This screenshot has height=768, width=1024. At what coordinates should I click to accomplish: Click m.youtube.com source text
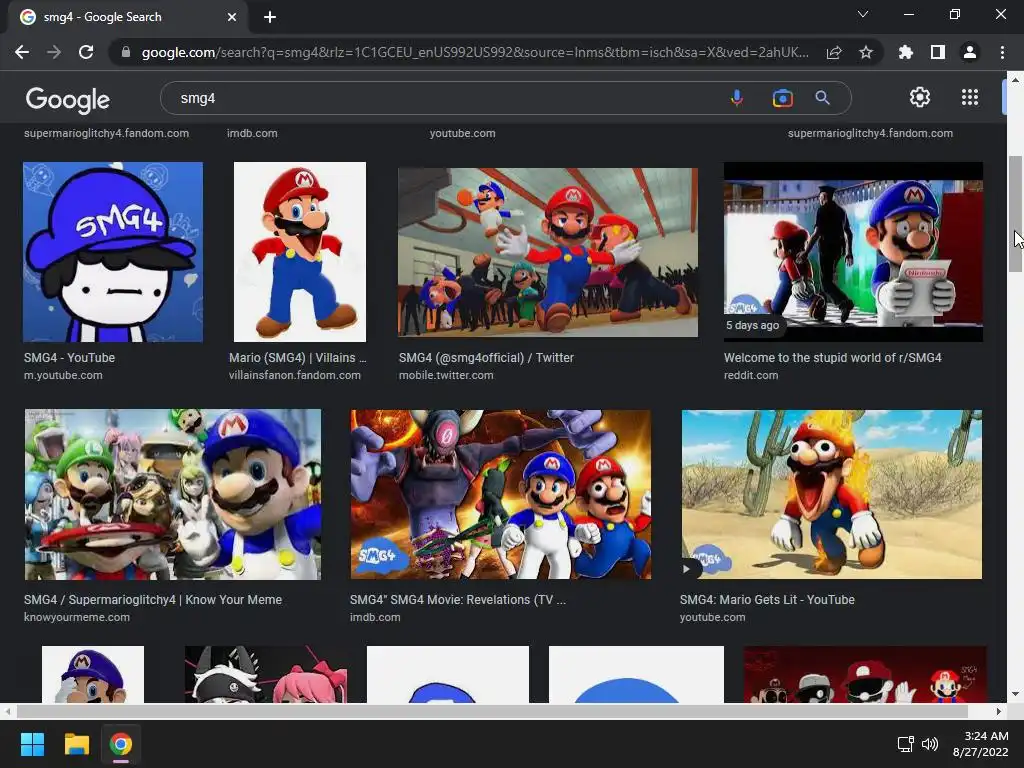63,376
